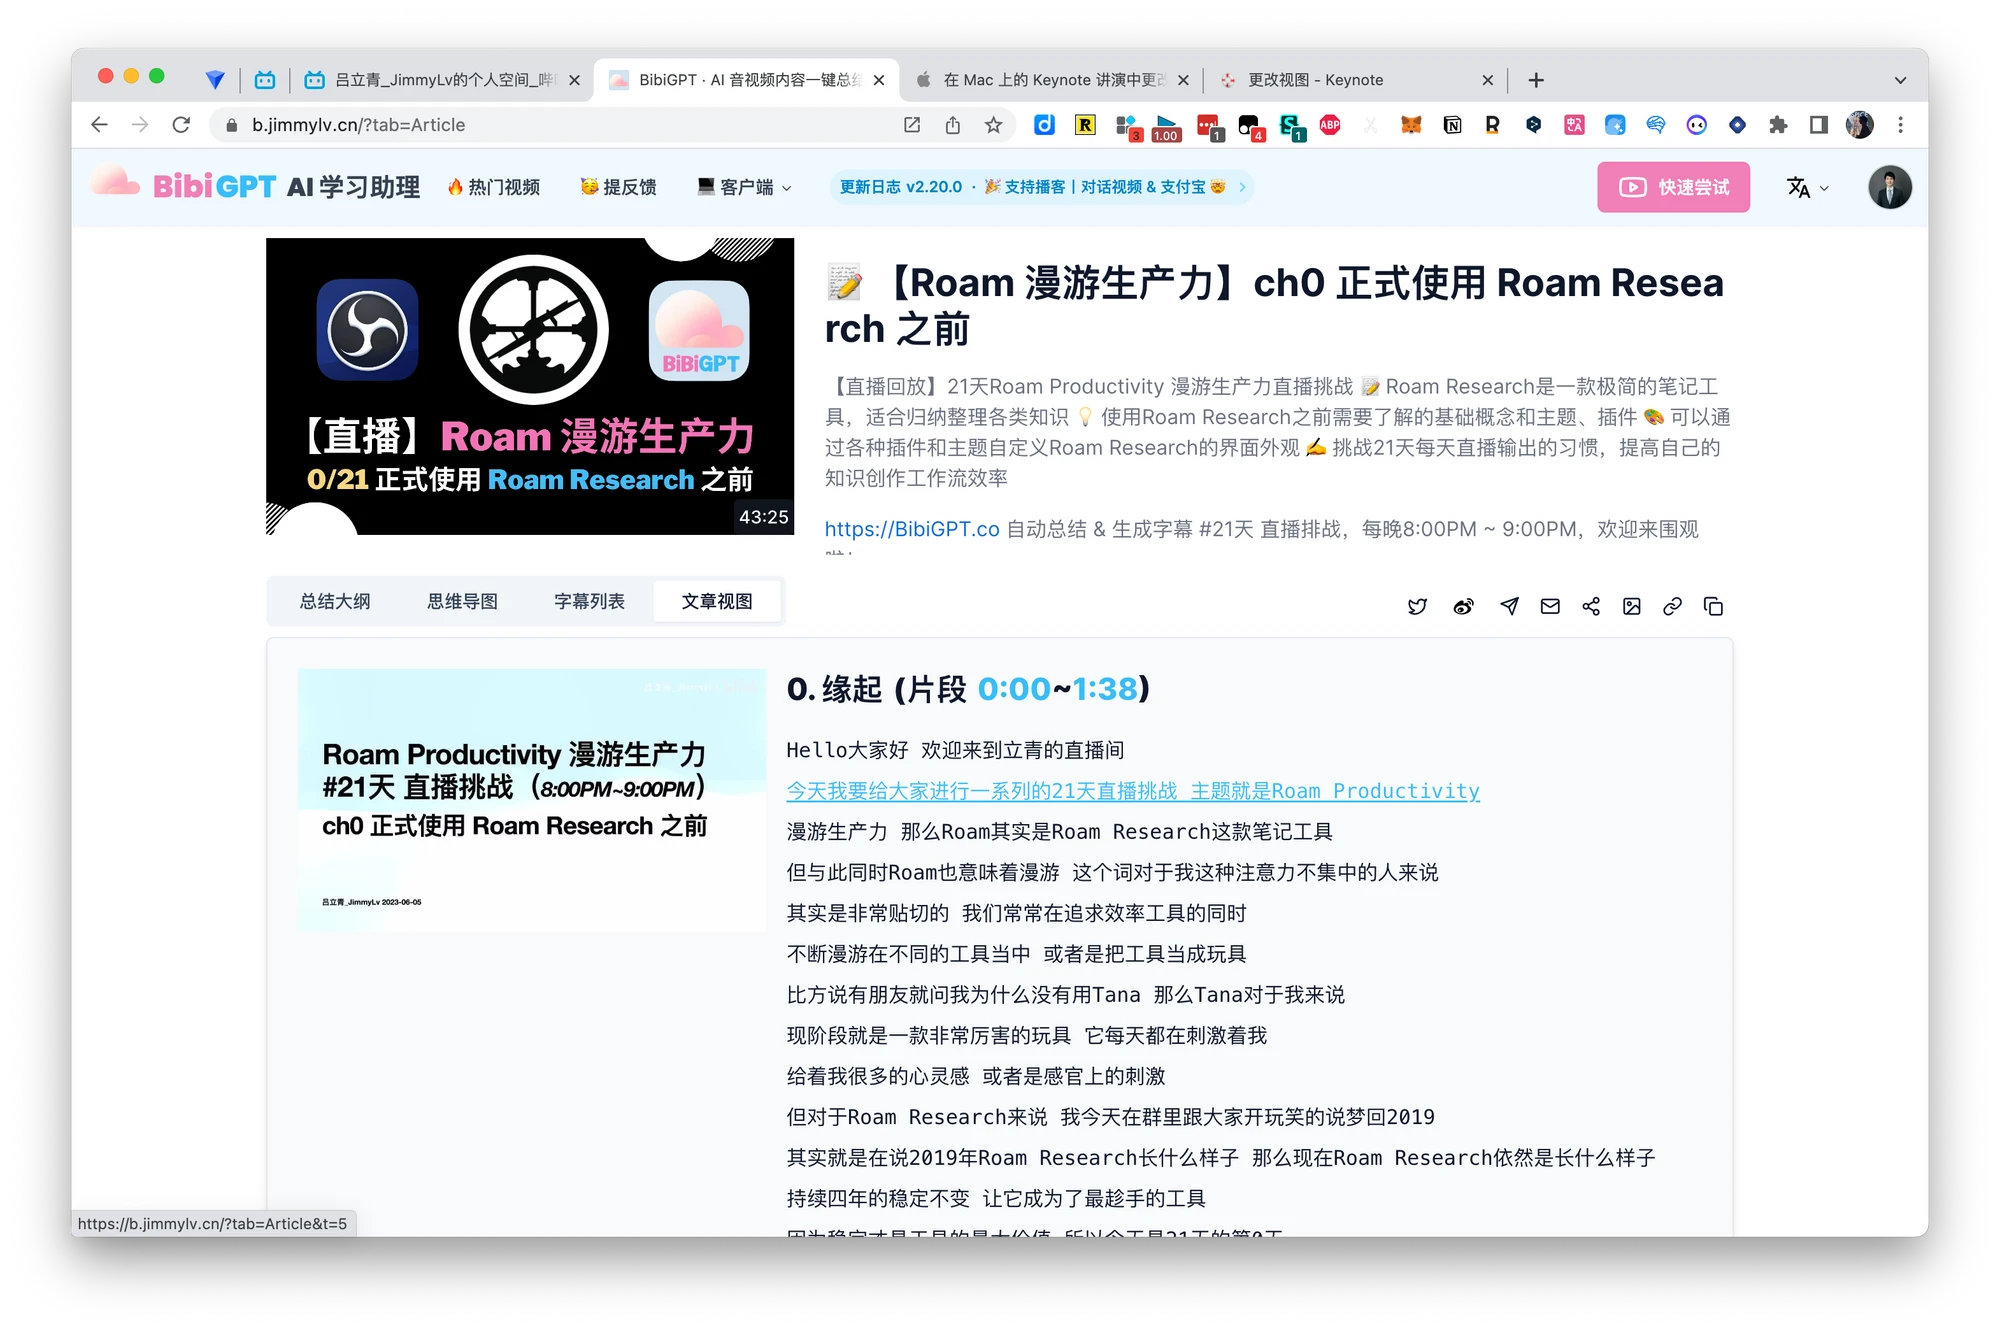Open the https://BibiGPT.co link
2000x1331 pixels.
tap(912, 529)
